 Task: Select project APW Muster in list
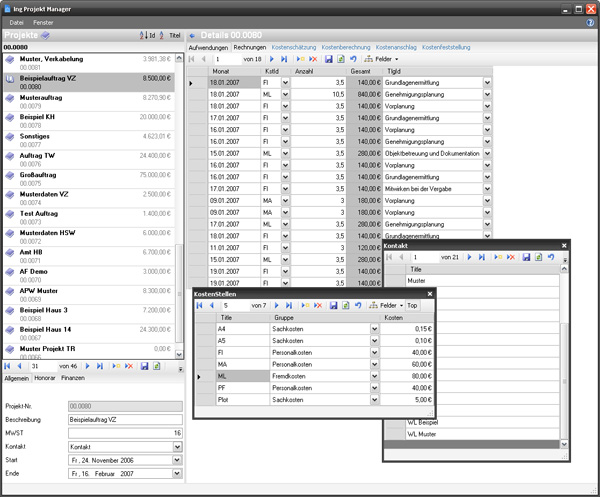(89, 295)
